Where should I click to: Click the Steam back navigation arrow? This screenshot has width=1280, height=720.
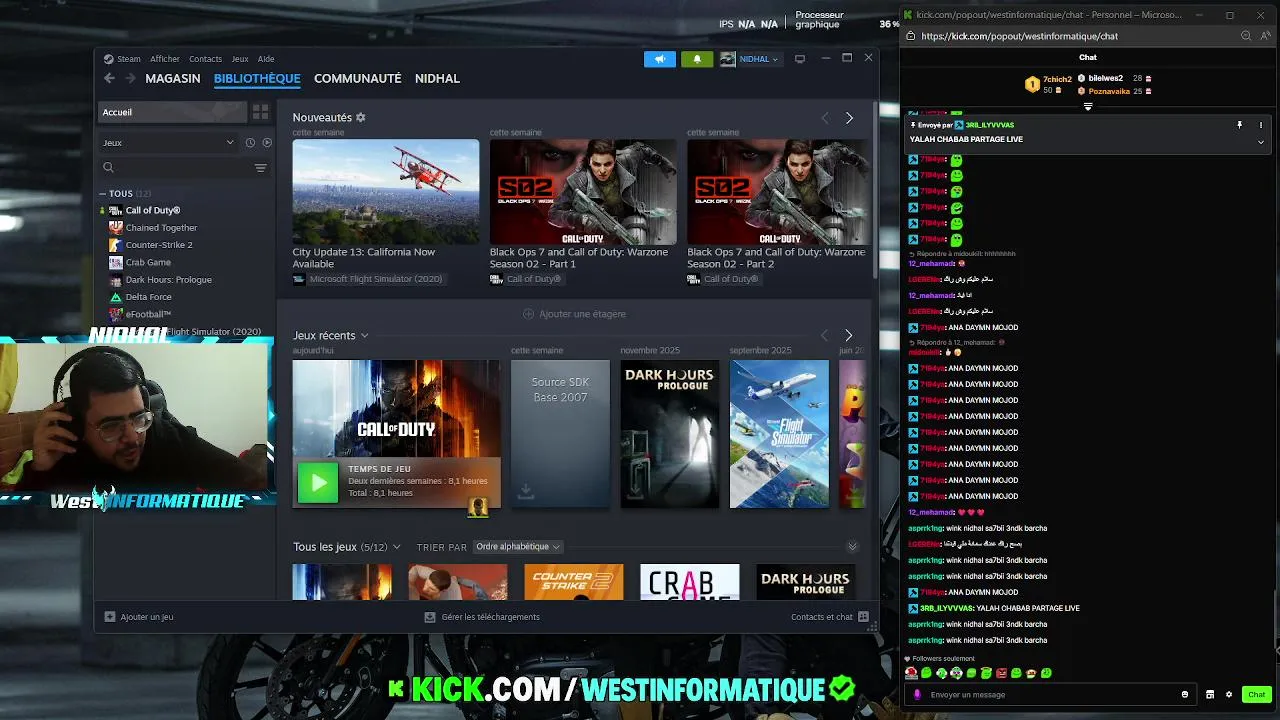tap(109, 78)
